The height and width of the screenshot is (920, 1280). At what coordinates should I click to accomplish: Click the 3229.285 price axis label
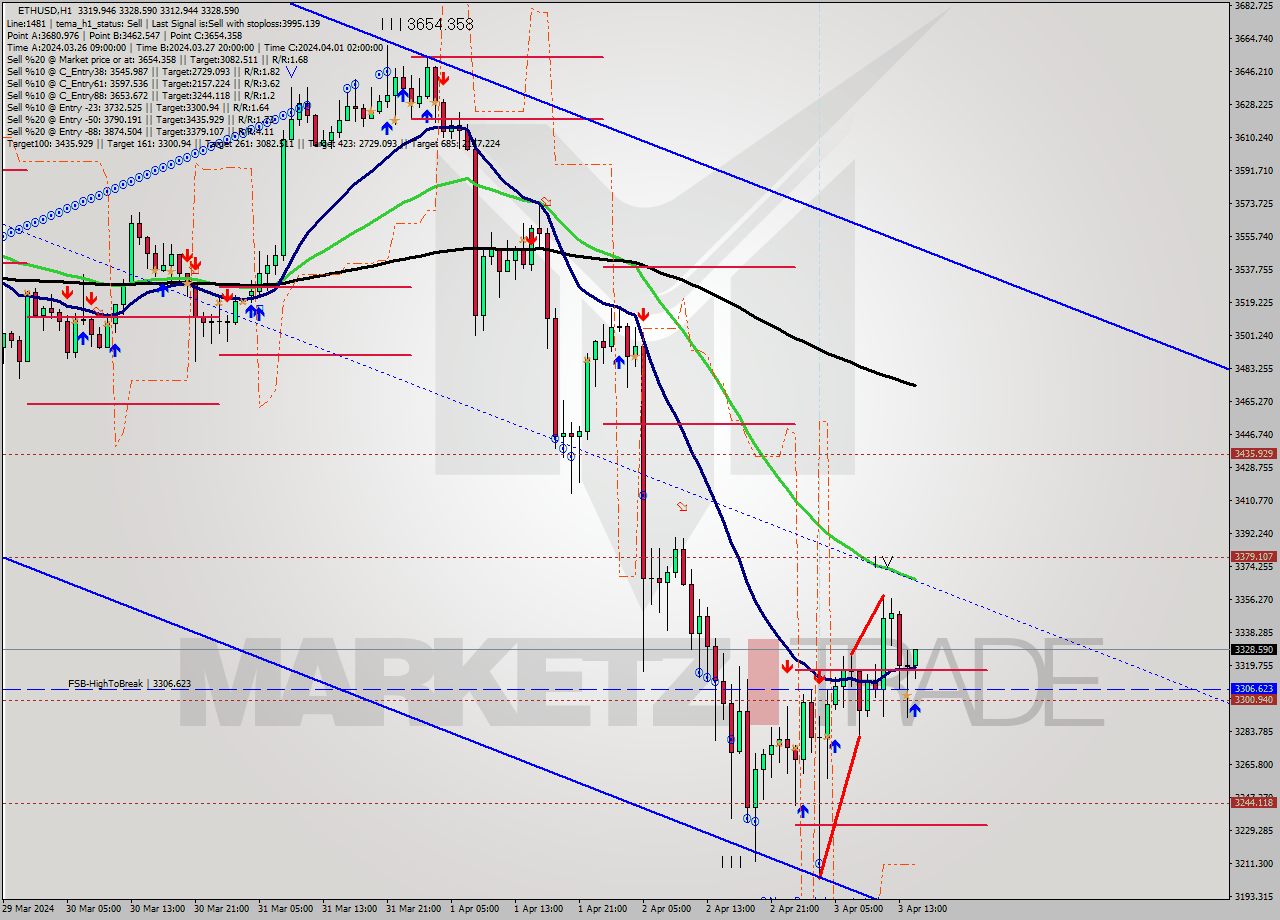[x=1254, y=831]
